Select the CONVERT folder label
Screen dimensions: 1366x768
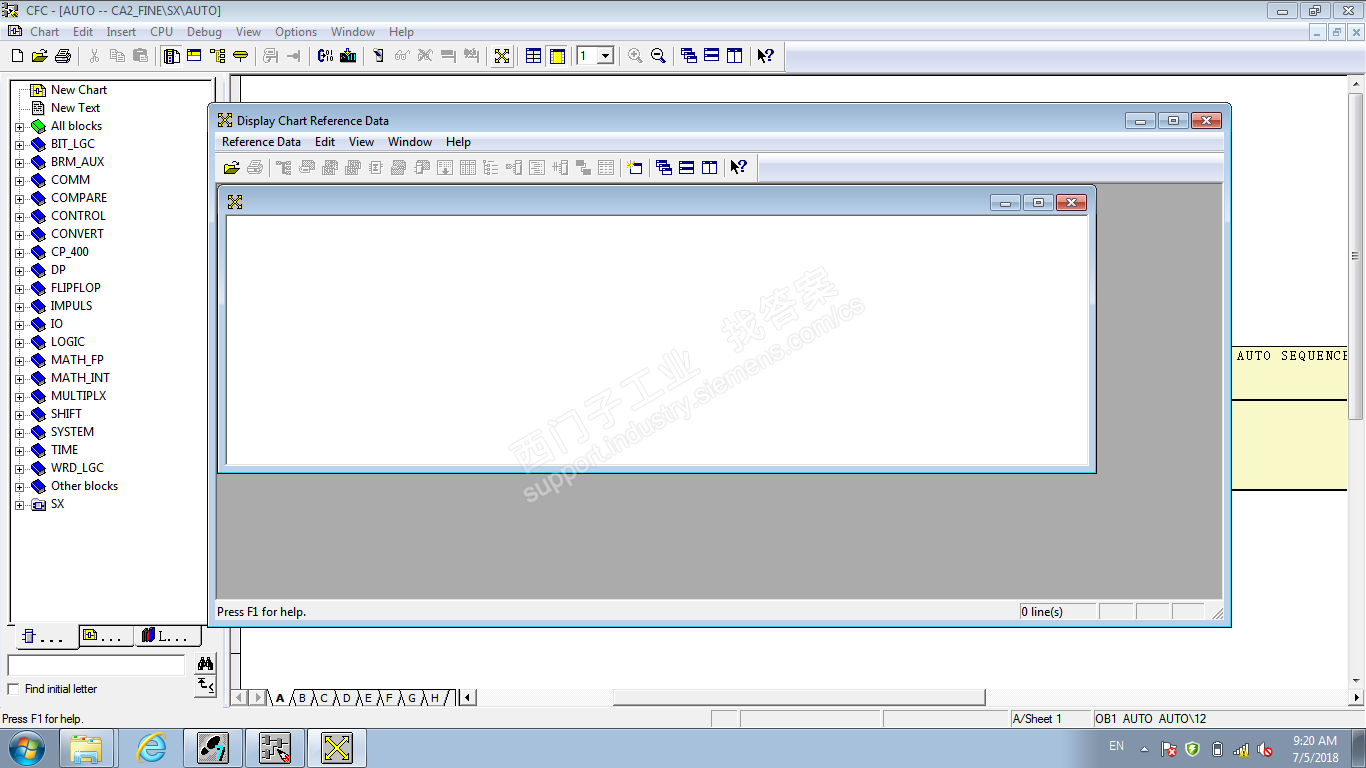77,234
